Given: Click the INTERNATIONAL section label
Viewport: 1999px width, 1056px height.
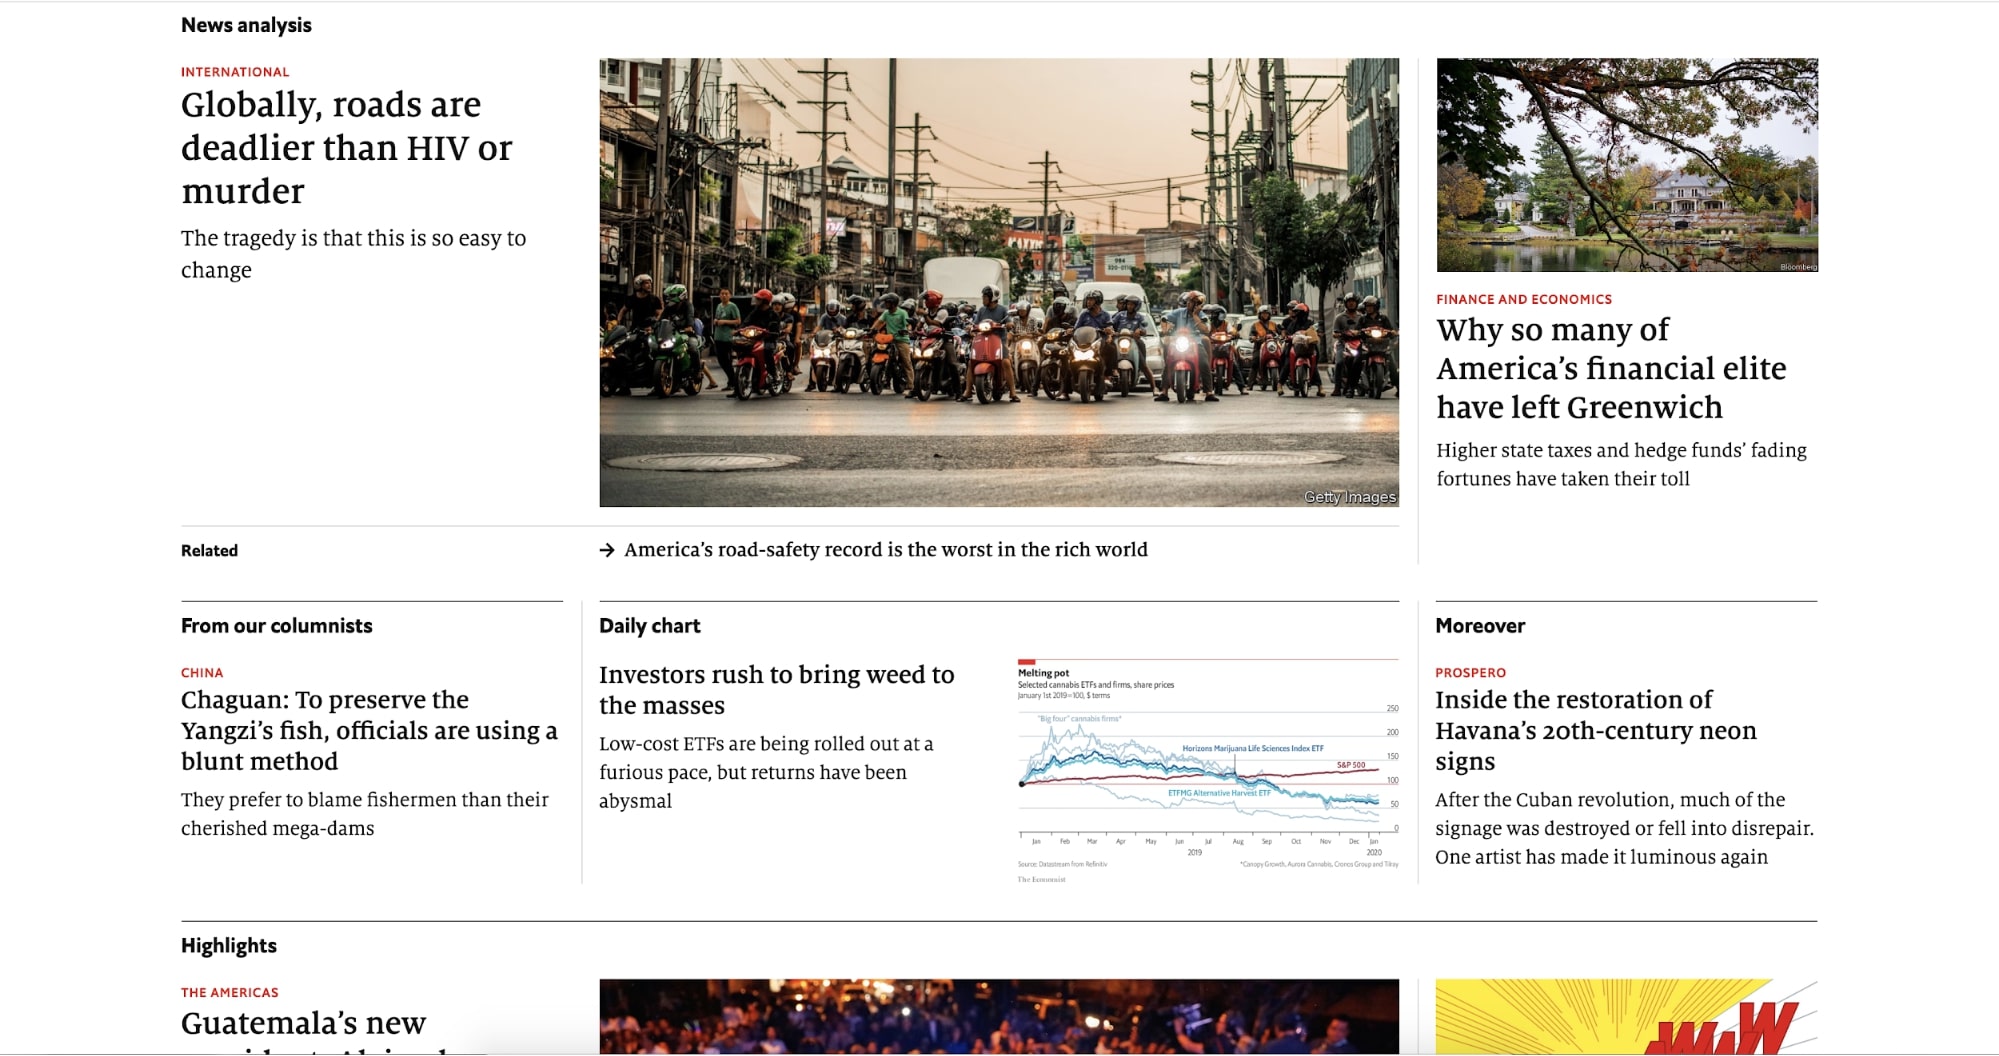Looking at the screenshot, I should point(235,72).
